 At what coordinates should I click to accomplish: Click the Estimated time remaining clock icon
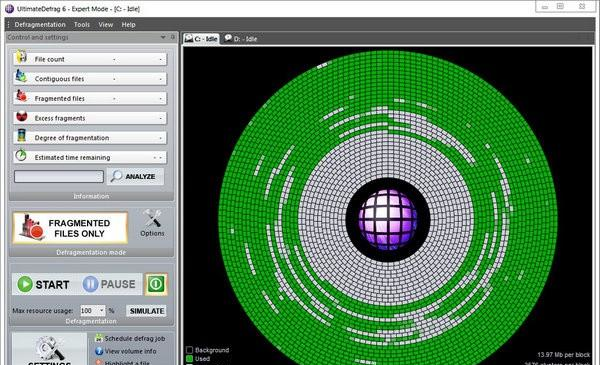[21, 155]
